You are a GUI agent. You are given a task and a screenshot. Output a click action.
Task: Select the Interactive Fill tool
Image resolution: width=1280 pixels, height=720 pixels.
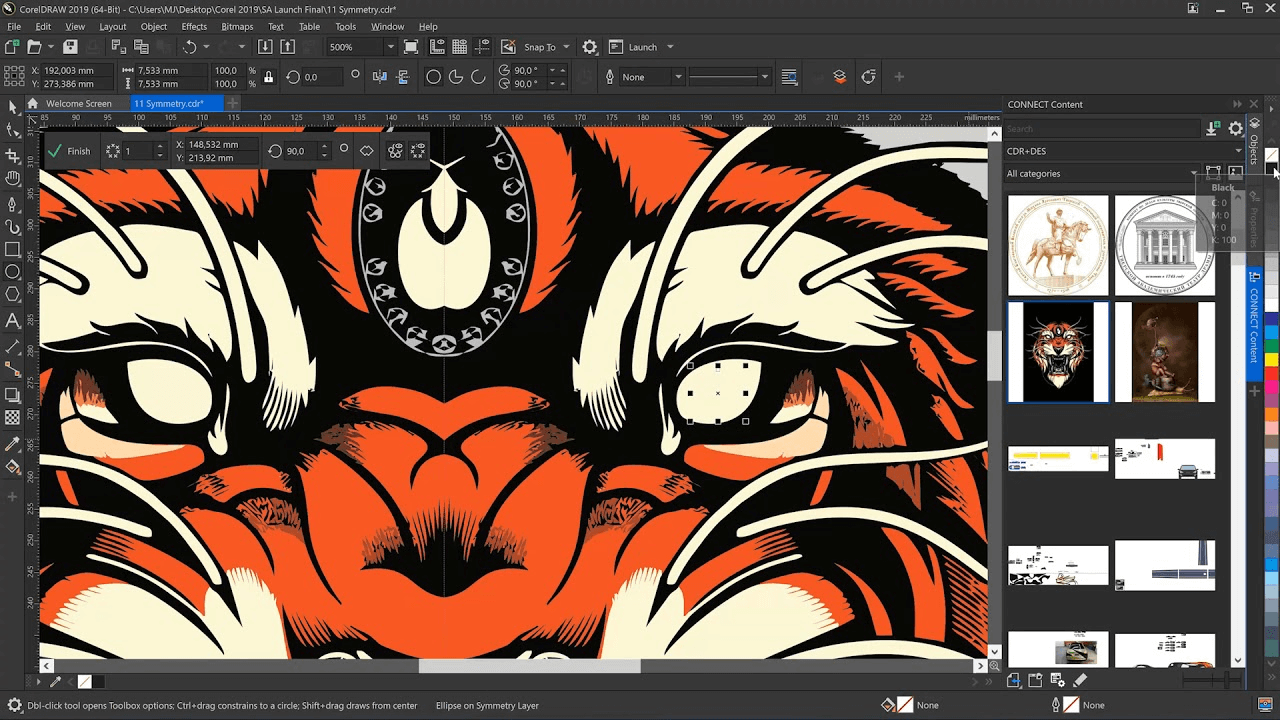click(13, 467)
